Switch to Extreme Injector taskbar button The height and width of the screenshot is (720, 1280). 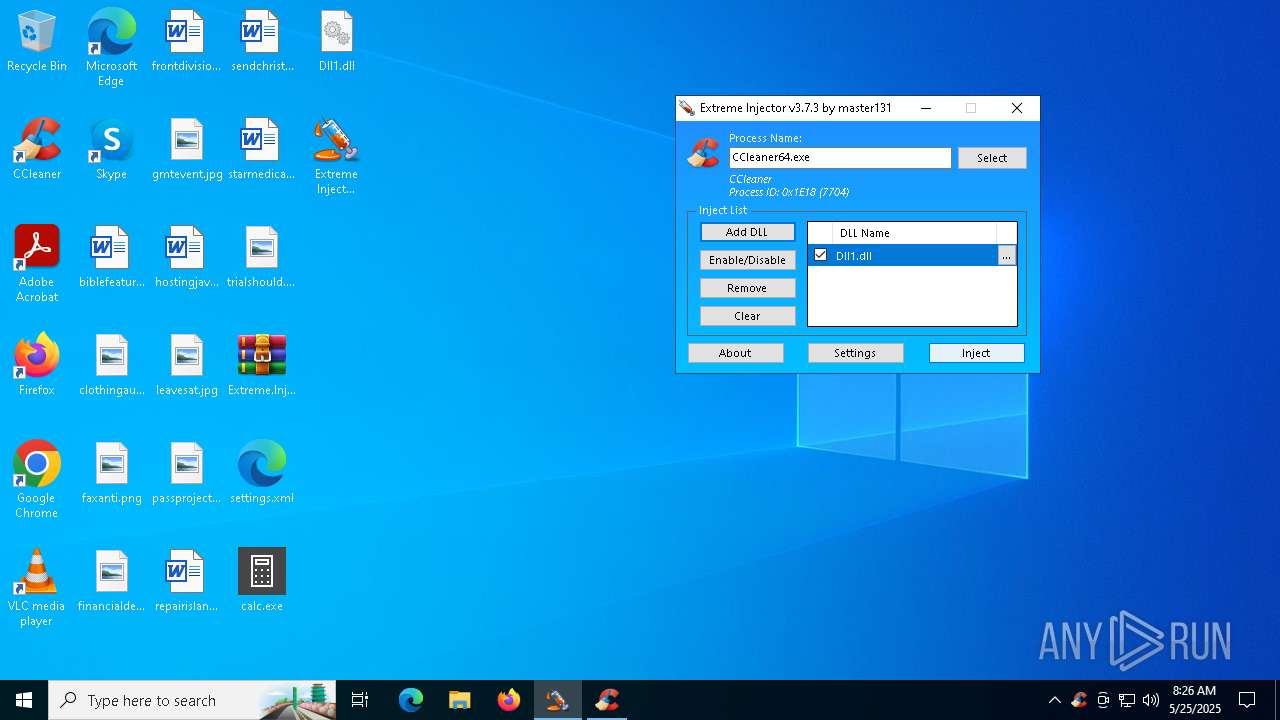(x=557, y=700)
